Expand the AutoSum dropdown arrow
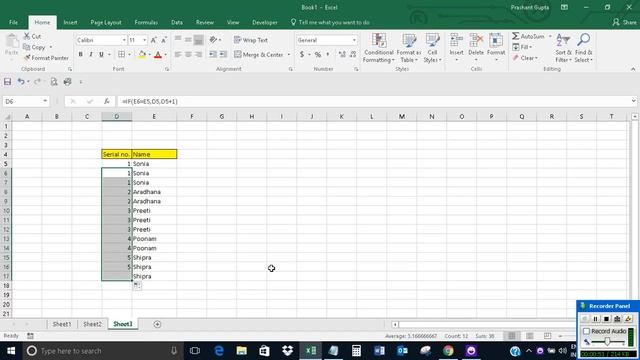 549,36
